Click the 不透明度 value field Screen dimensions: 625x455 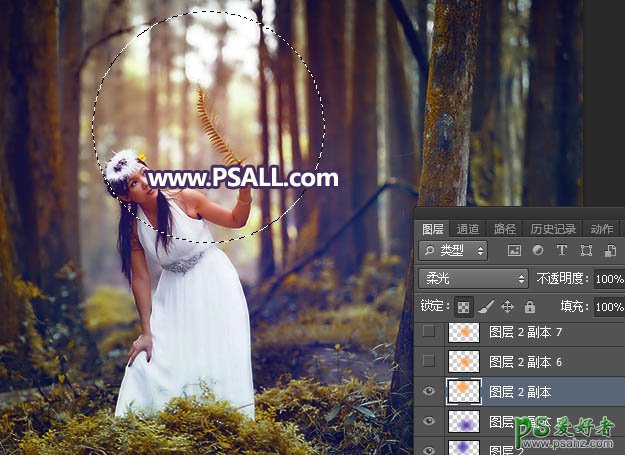(x=608, y=279)
